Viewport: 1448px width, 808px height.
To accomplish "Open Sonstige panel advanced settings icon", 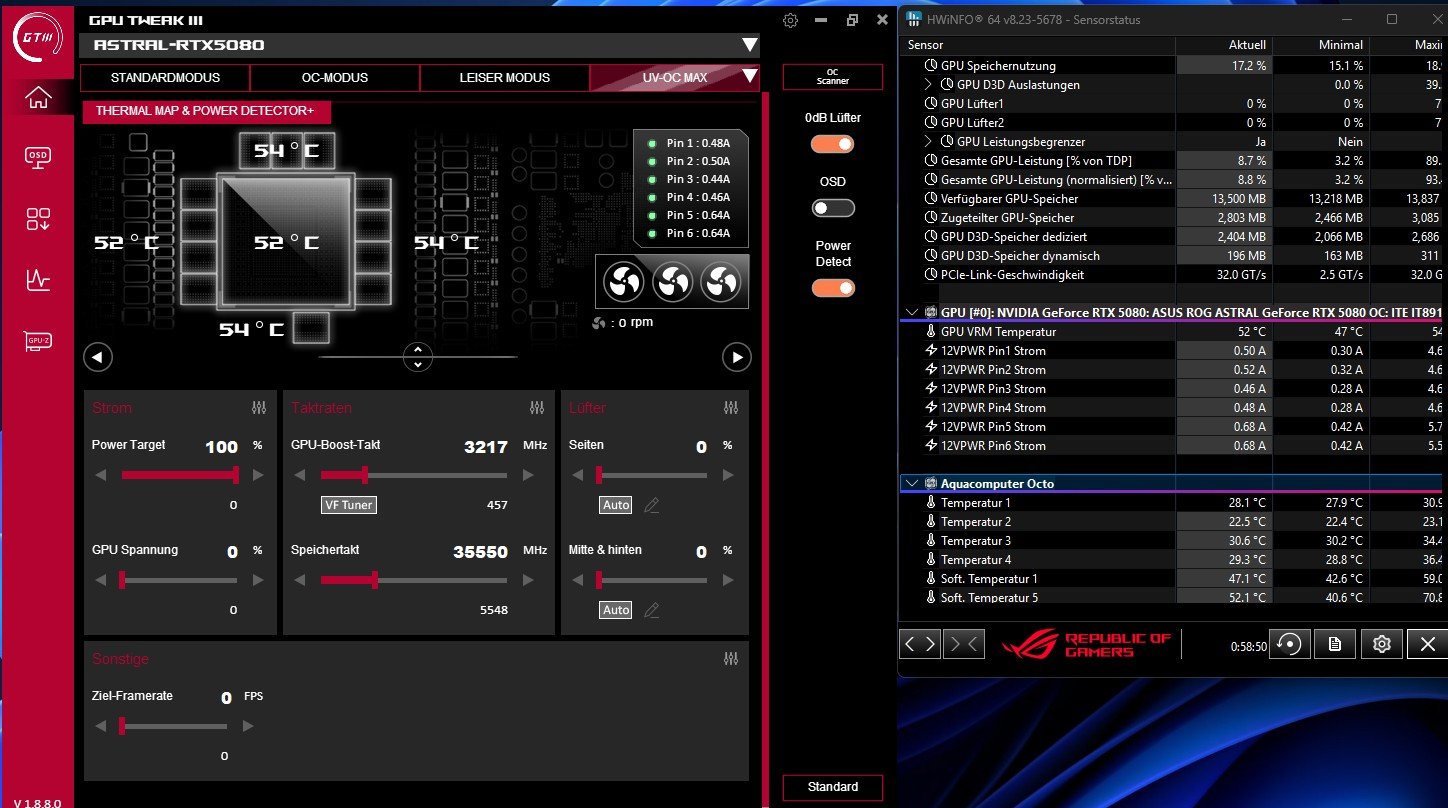I will point(731,659).
